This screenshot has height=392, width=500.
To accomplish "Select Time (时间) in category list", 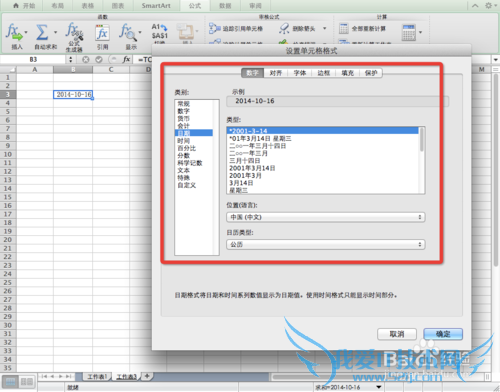I will pyautogui.click(x=194, y=141).
